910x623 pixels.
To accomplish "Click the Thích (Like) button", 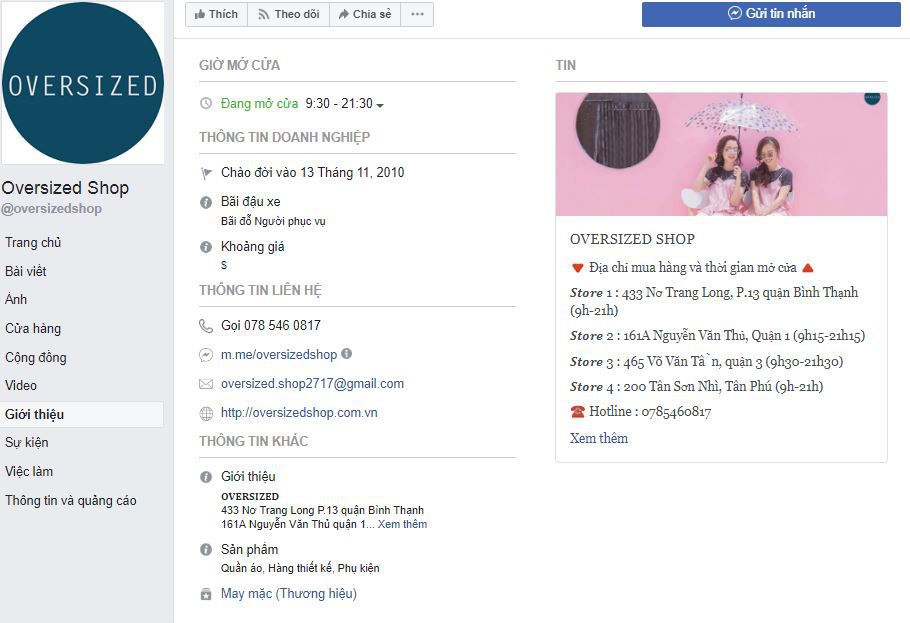I will tap(216, 15).
